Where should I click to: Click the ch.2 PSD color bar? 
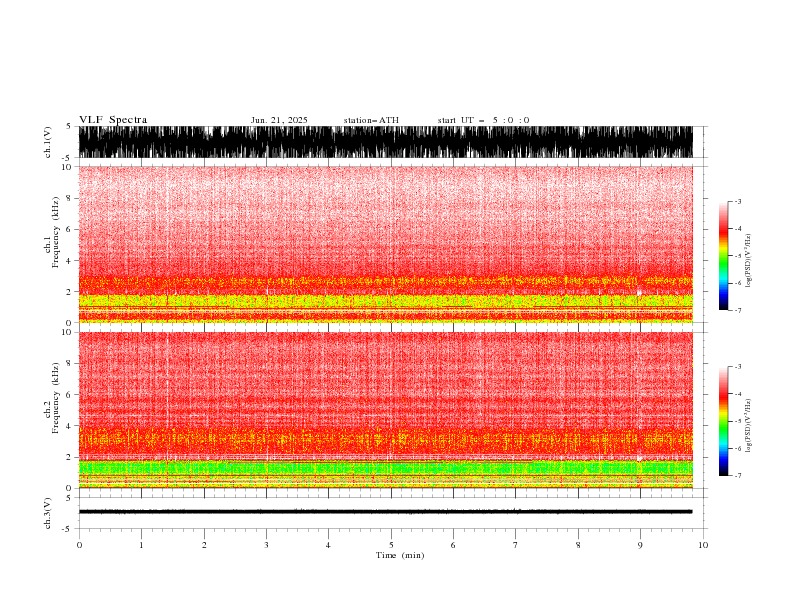[x=723, y=421]
